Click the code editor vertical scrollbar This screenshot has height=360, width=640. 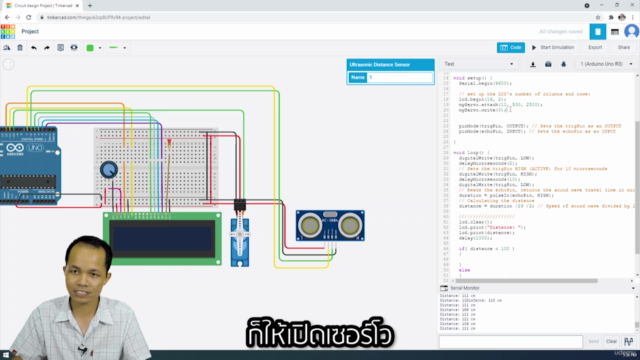(637, 188)
